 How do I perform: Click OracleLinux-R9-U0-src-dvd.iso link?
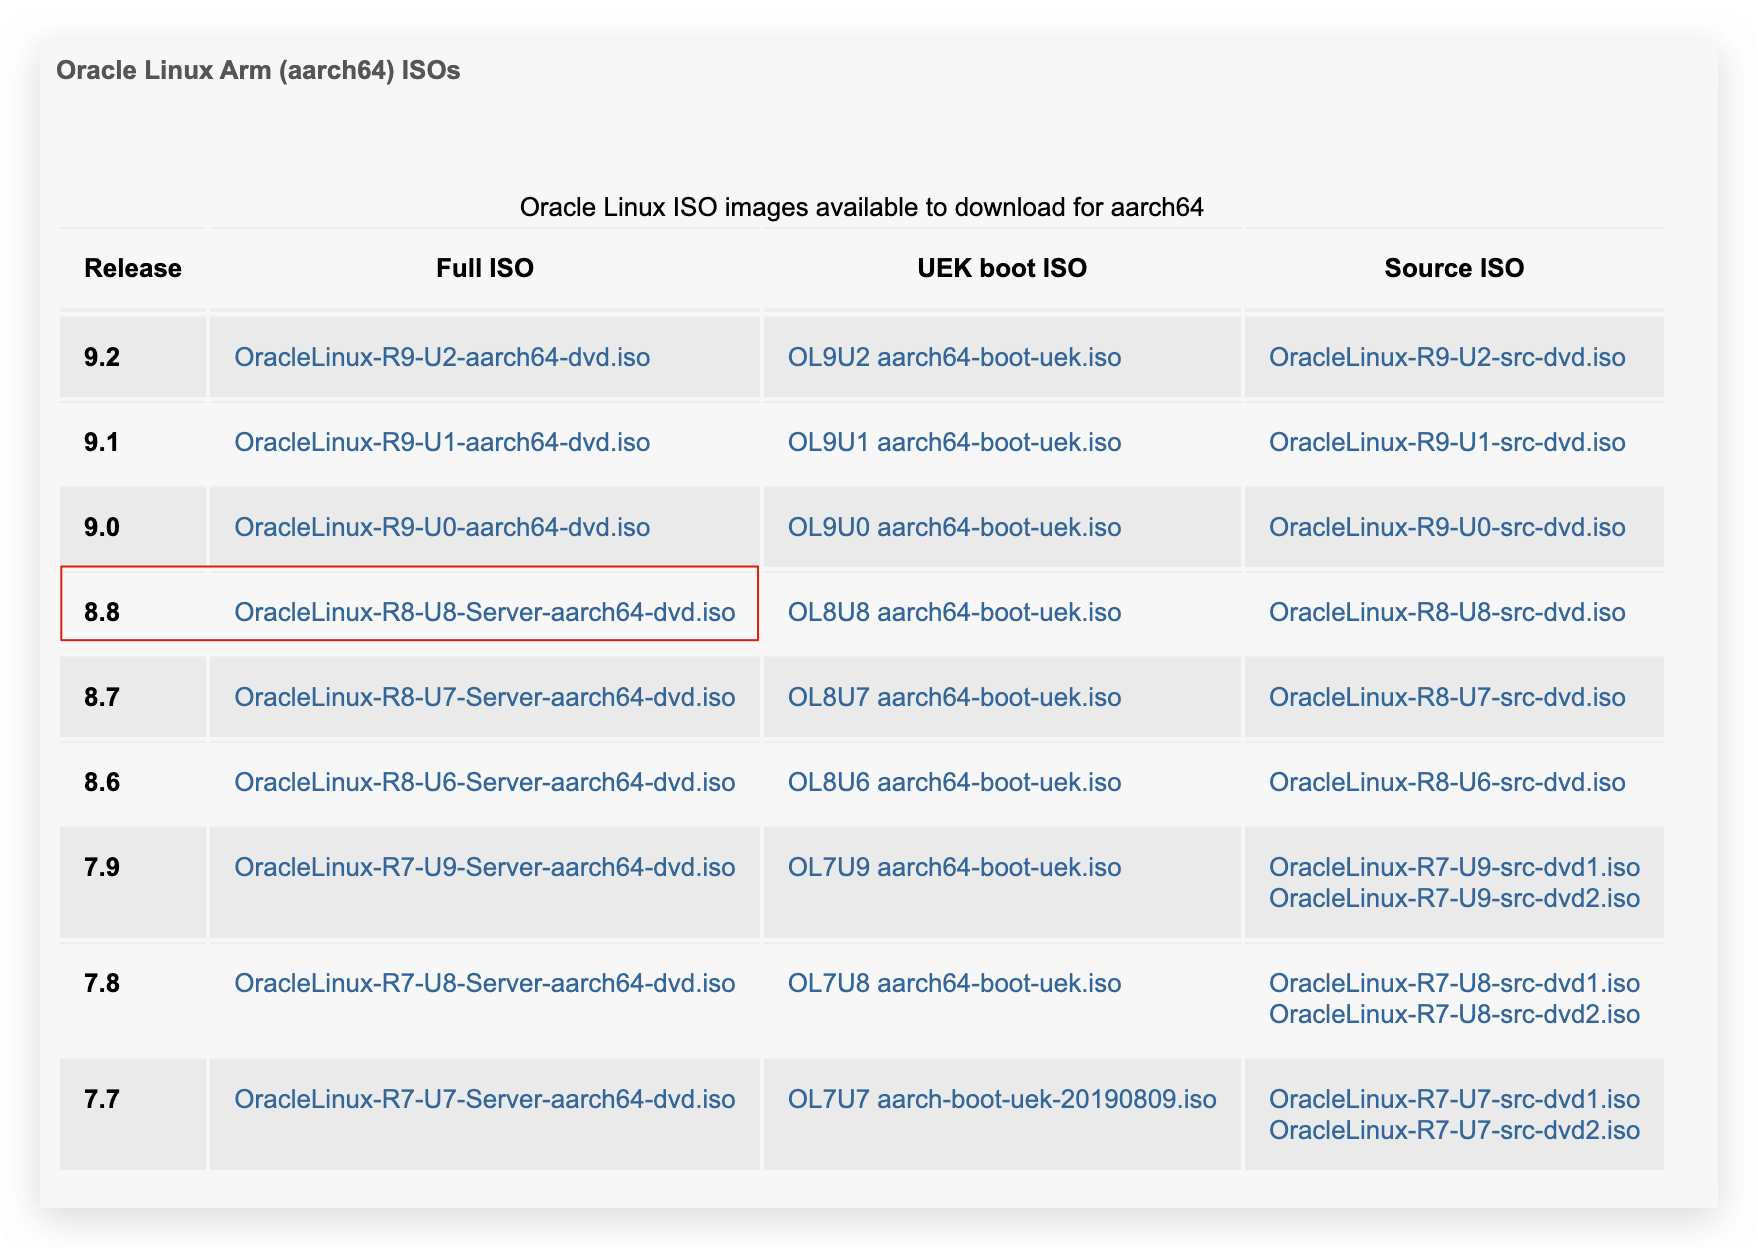pyautogui.click(x=1447, y=527)
